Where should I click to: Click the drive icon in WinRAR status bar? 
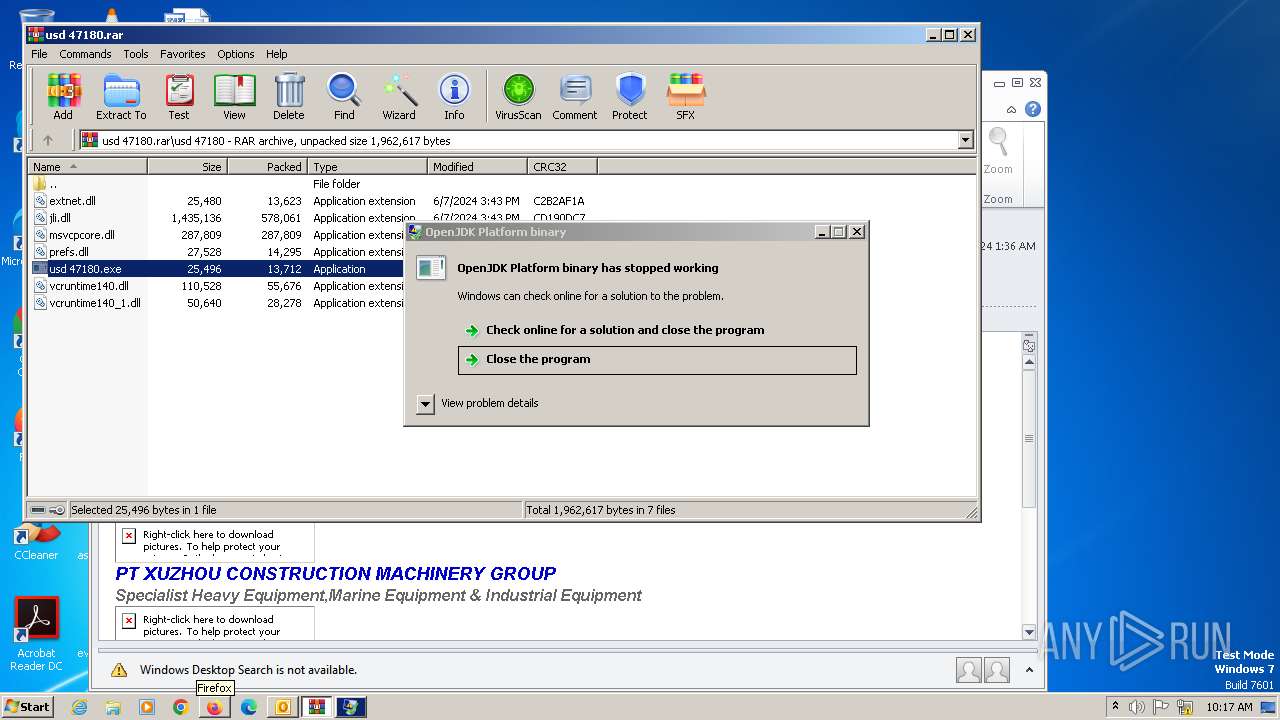38,510
